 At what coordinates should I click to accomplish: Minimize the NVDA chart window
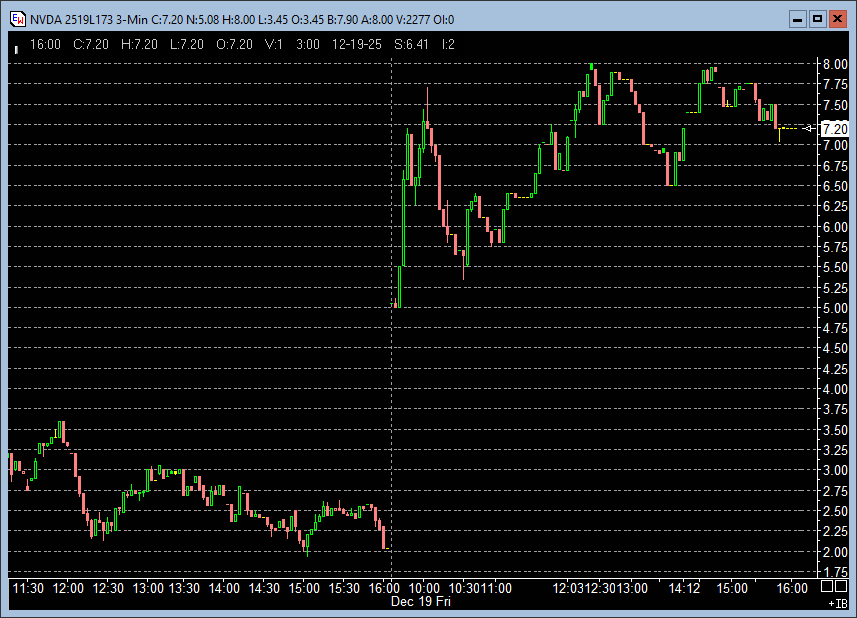click(797, 19)
